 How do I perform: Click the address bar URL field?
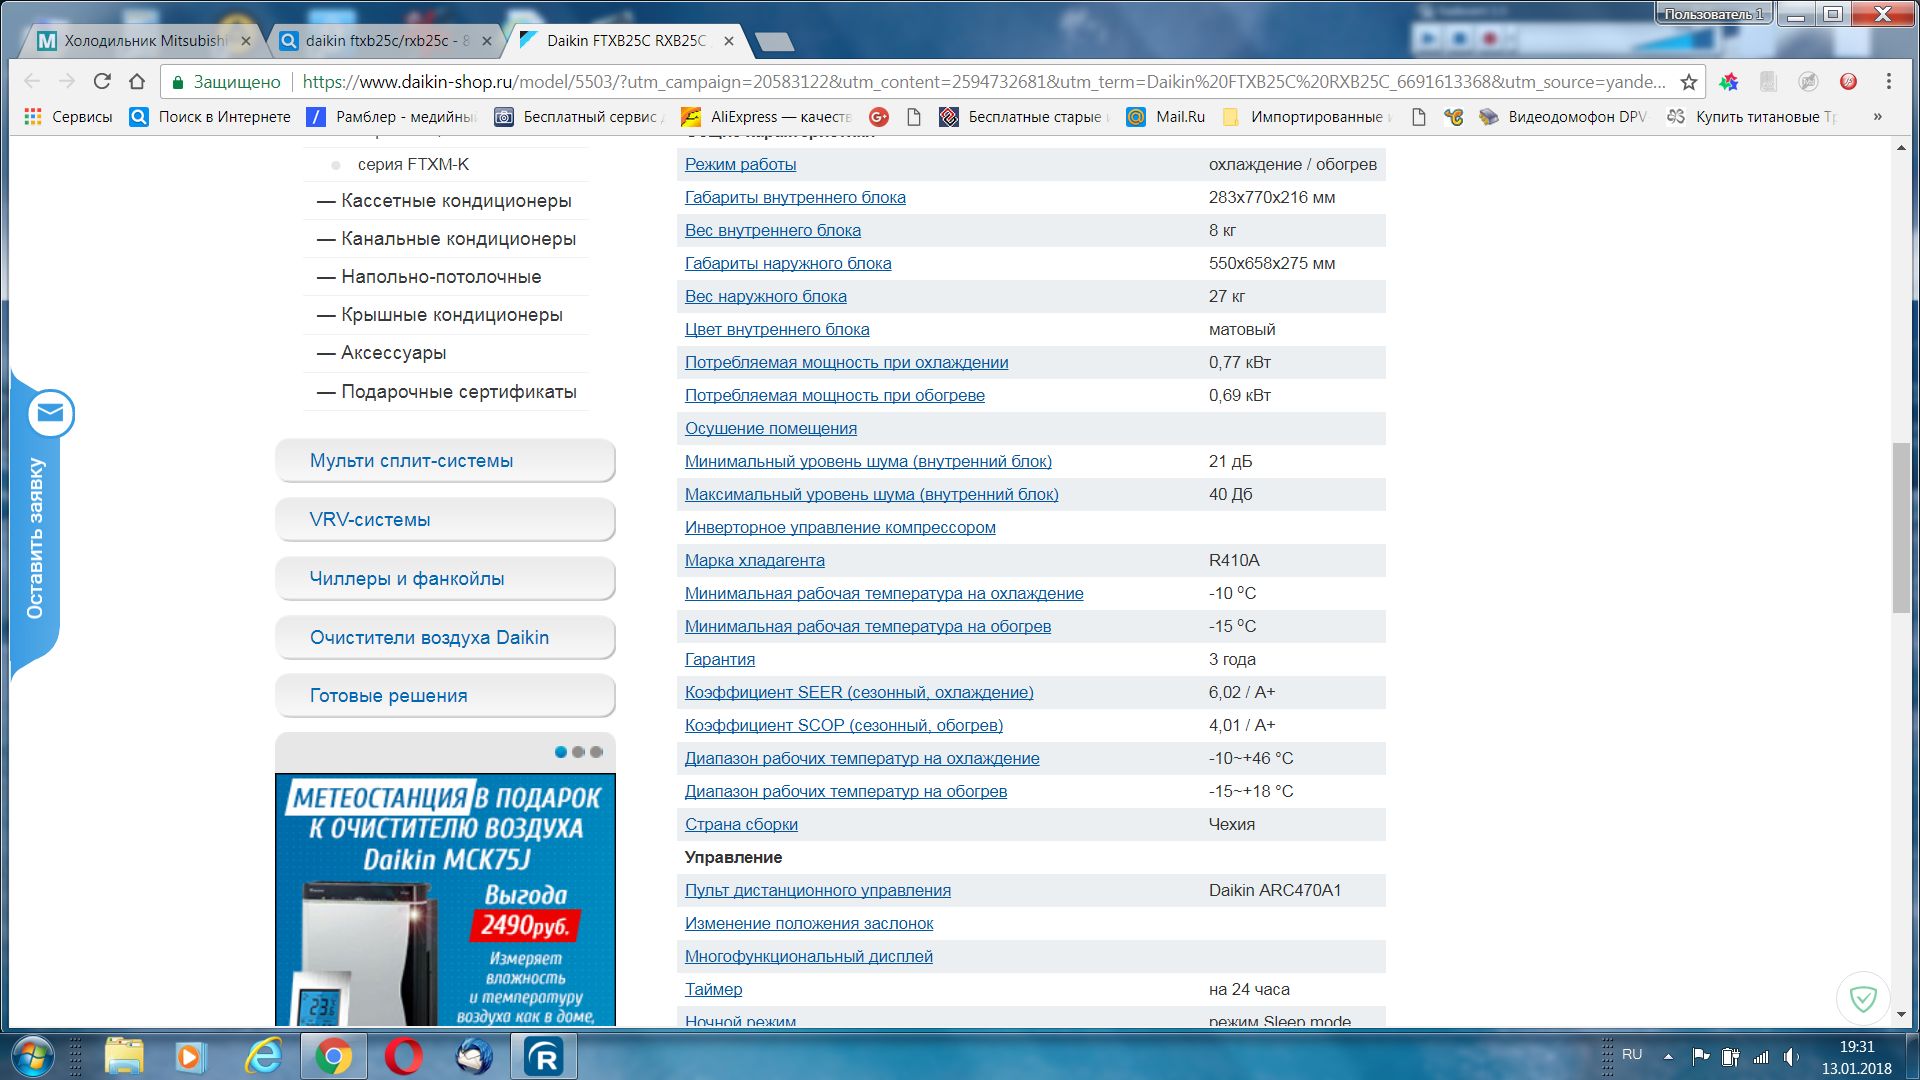tap(983, 82)
